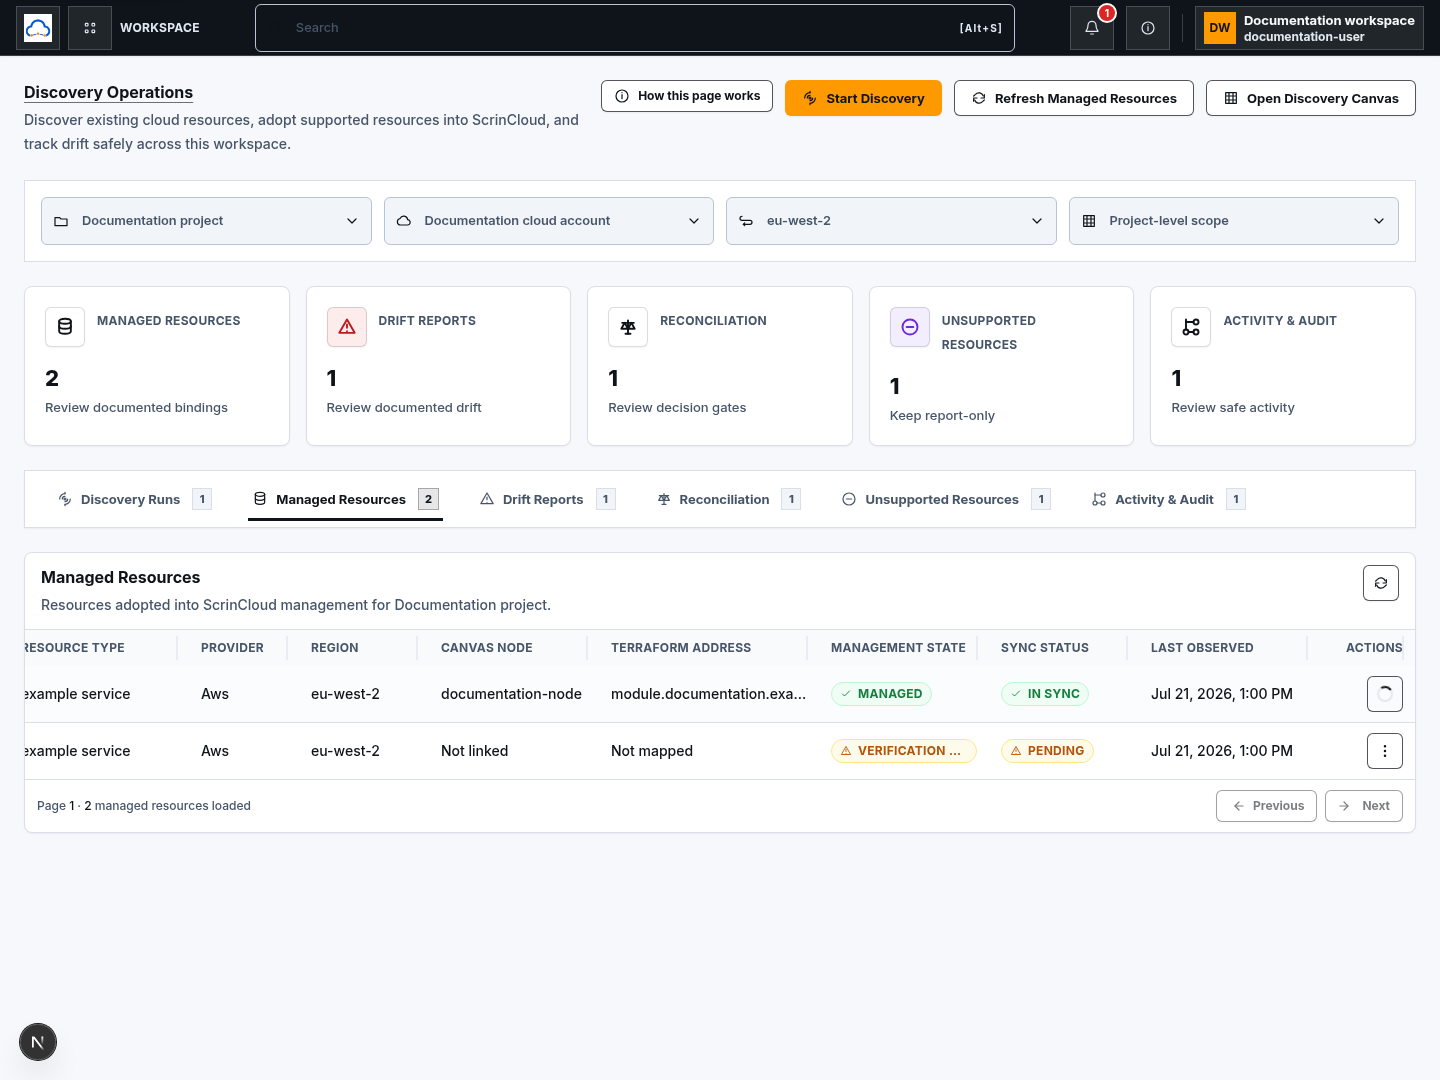Open the Discovery Canvas

point(1311,98)
